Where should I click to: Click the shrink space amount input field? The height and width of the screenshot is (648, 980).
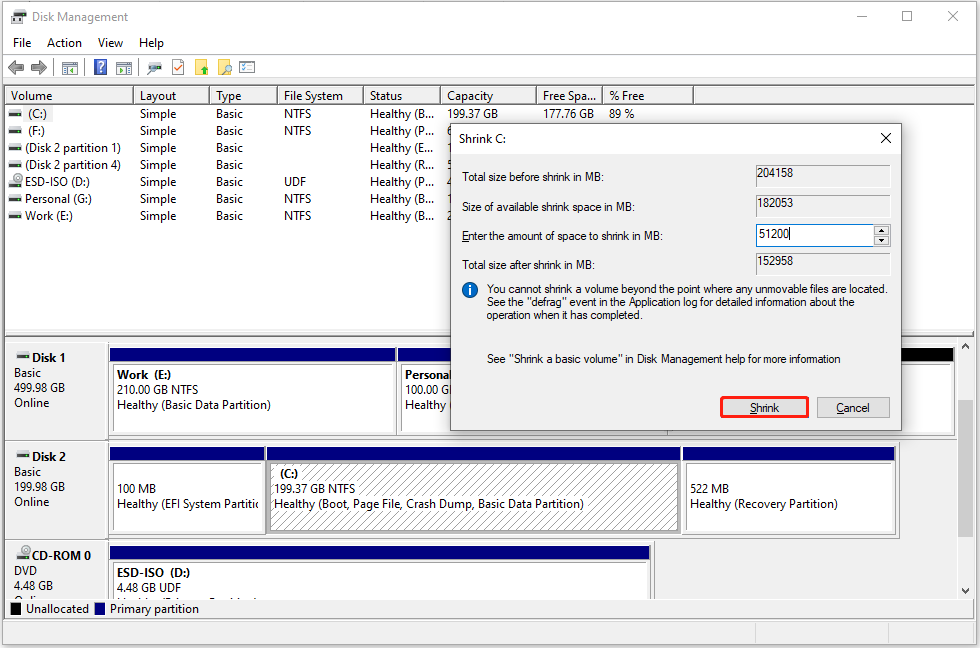click(x=810, y=235)
